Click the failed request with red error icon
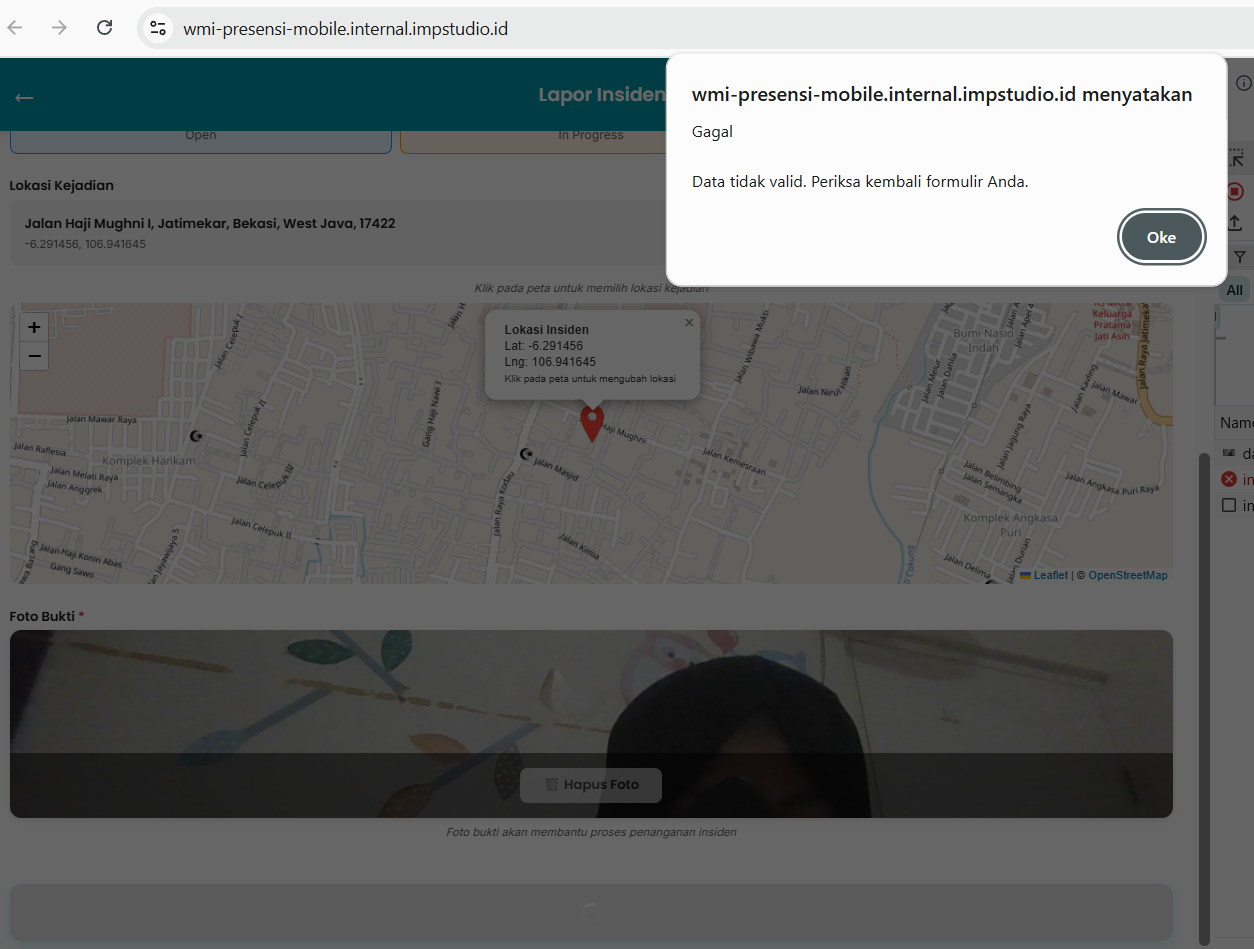This screenshot has width=1254, height=949. [x=1238, y=480]
